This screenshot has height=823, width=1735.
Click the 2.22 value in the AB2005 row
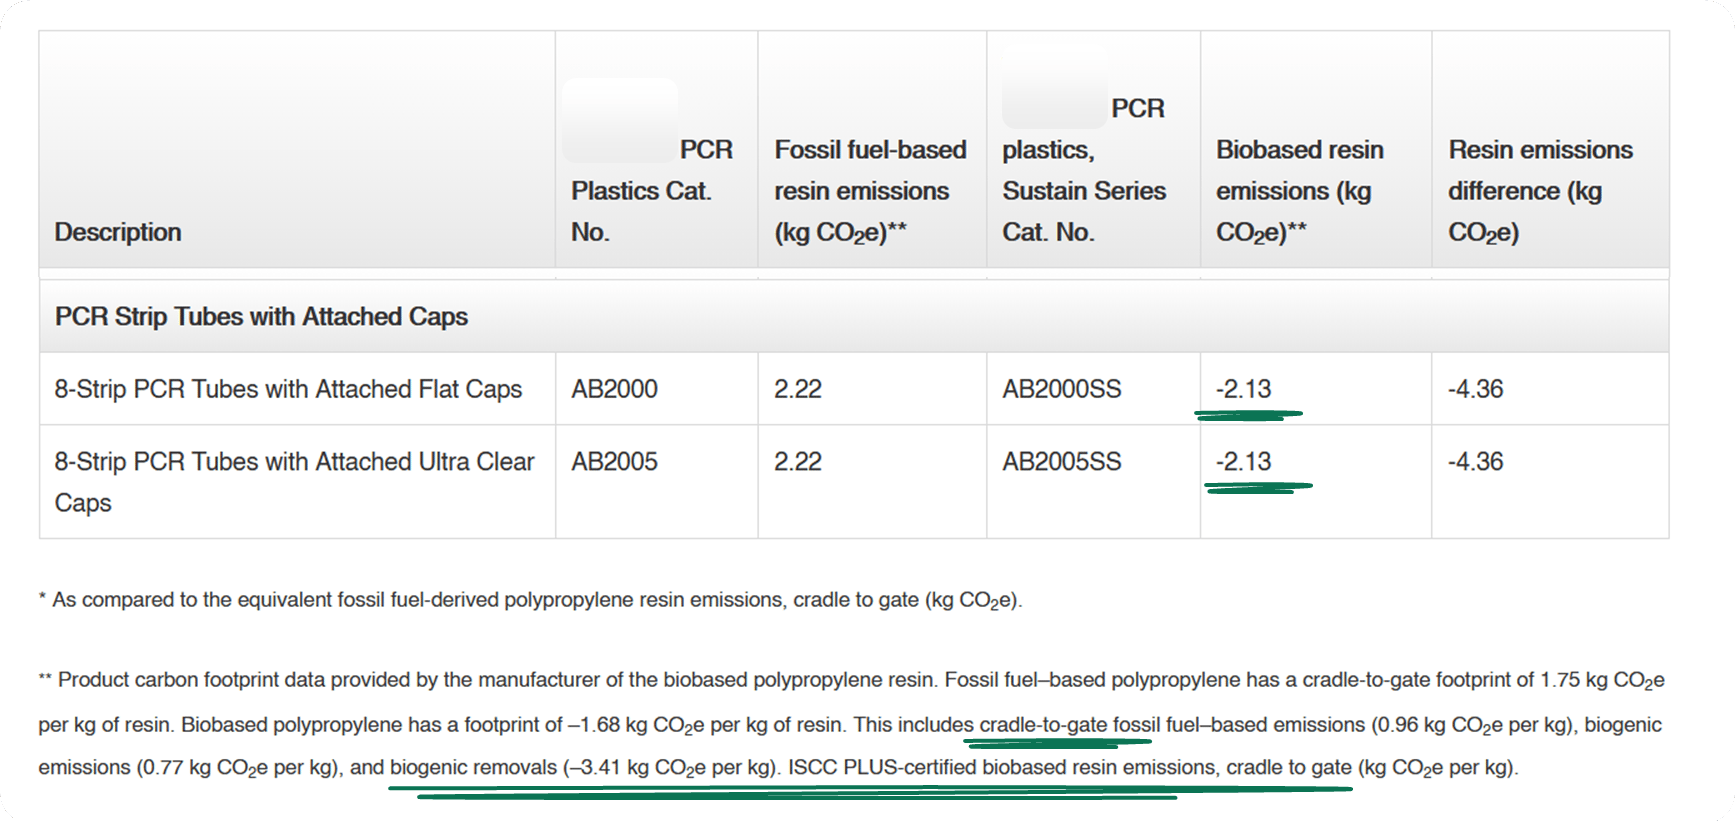tap(797, 462)
